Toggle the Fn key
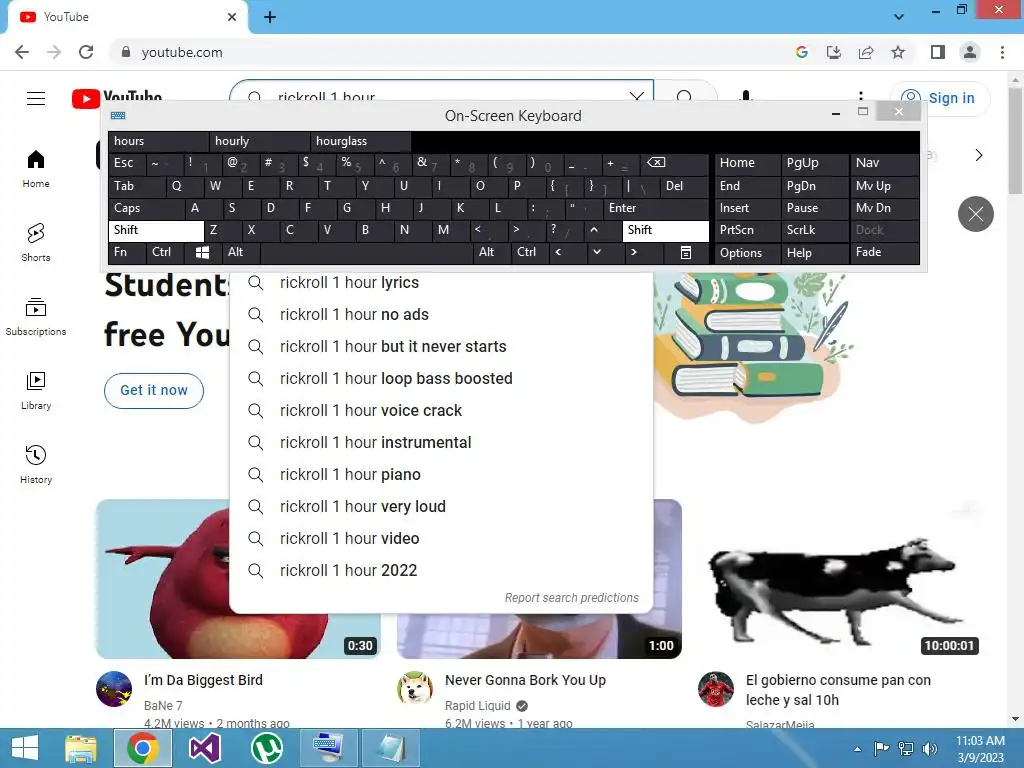 (x=127, y=252)
